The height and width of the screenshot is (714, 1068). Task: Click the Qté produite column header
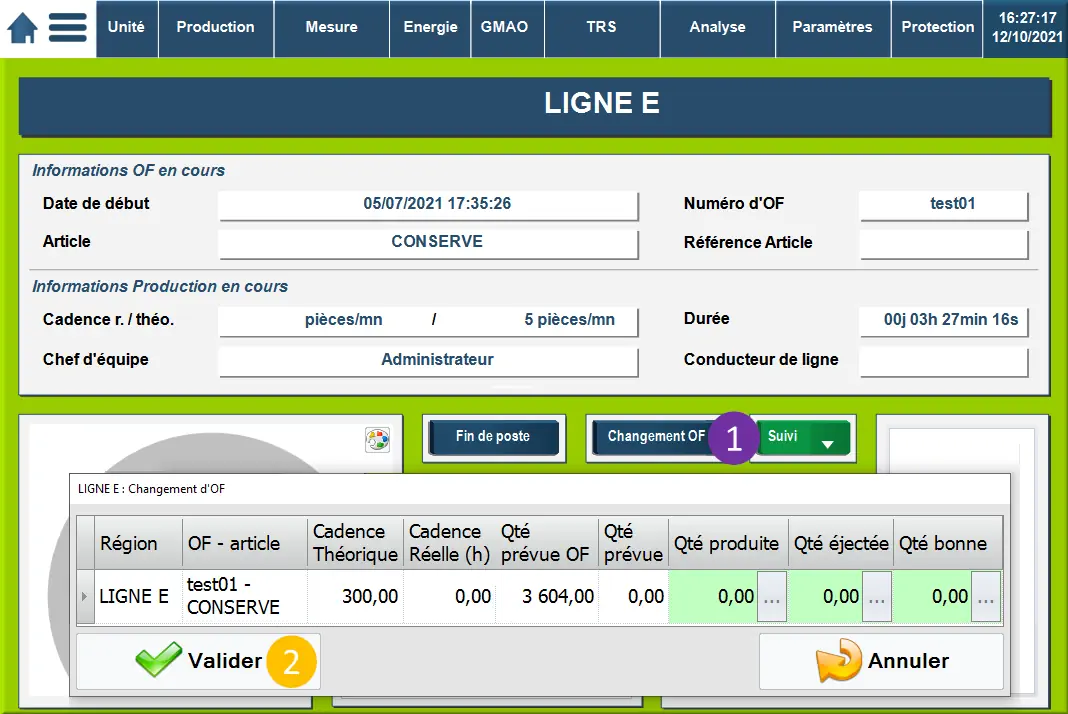pyautogui.click(x=727, y=543)
